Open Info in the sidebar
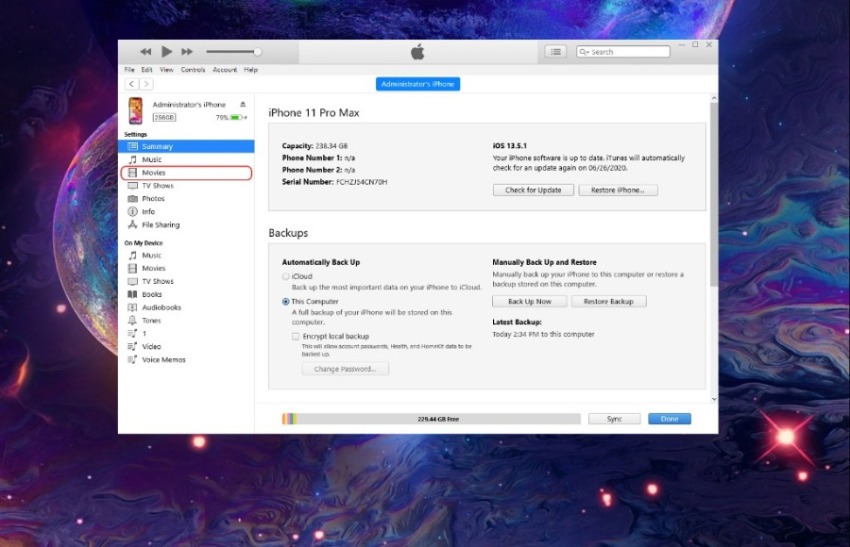 point(186,211)
